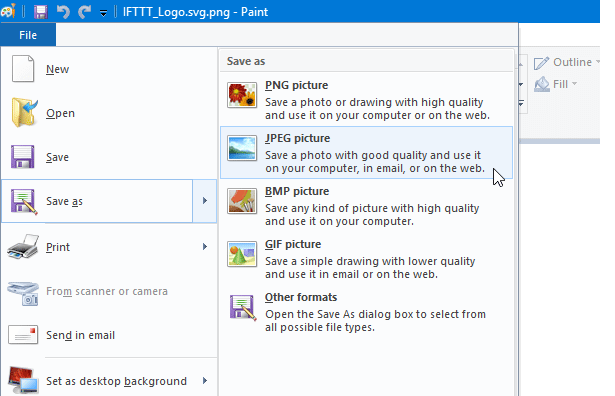Open Other formats Save As dialog
The width and height of the screenshot is (615, 396).
coord(366,312)
